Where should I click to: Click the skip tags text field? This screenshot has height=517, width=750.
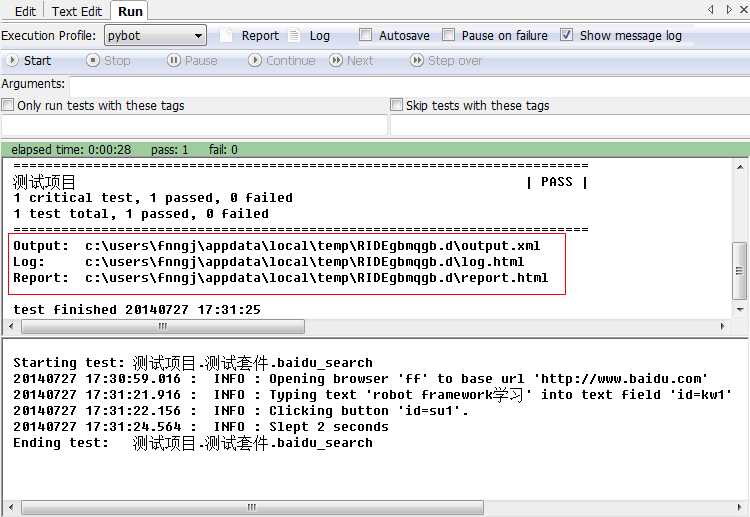pyautogui.click(x=570, y=126)
